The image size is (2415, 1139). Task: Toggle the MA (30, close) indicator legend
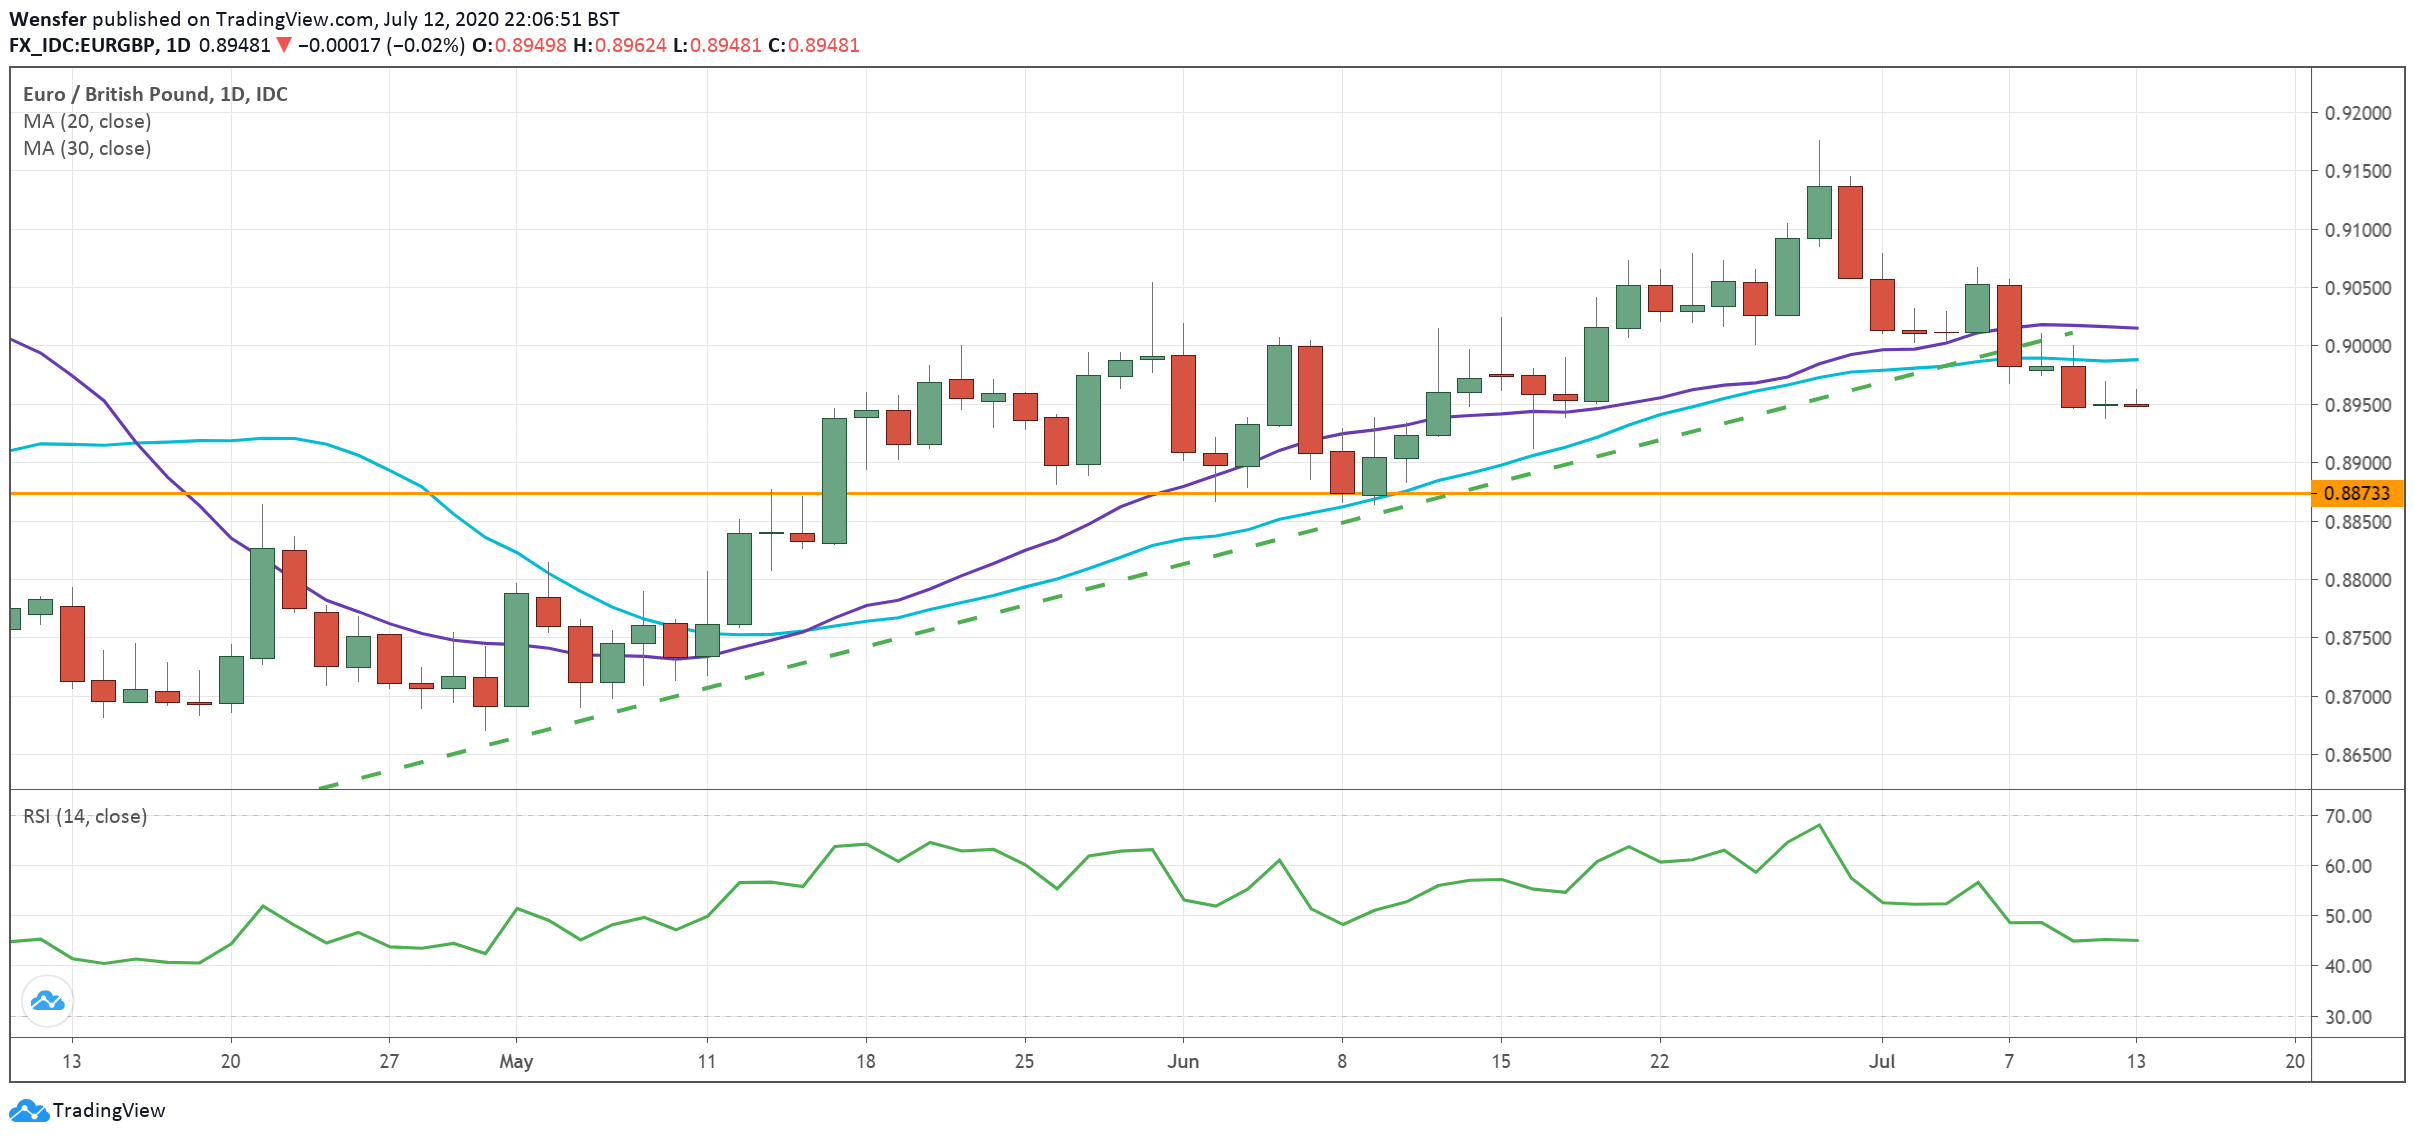click(x=86, y=148)
